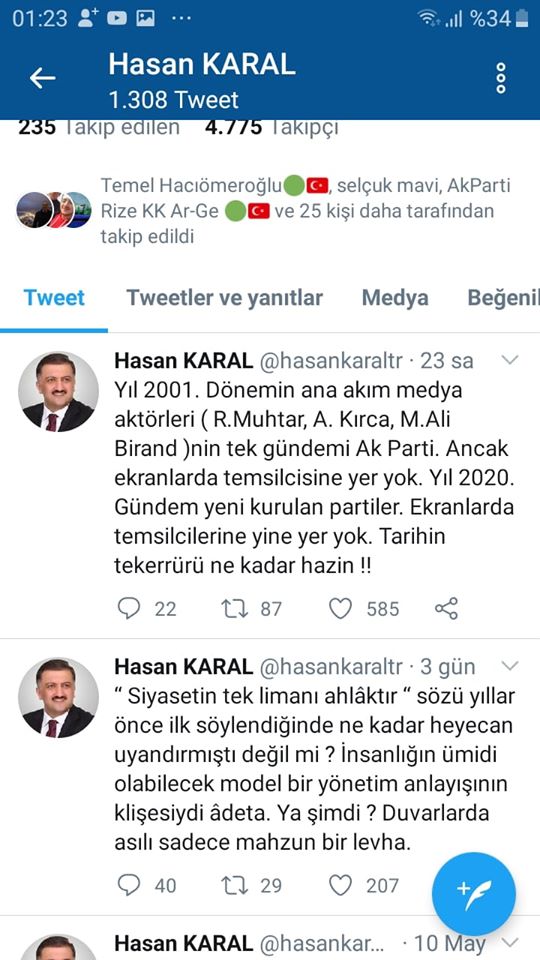Expand options chevron on 3 gün tweet
Screen dimensions: 540x960
point(510,666)
